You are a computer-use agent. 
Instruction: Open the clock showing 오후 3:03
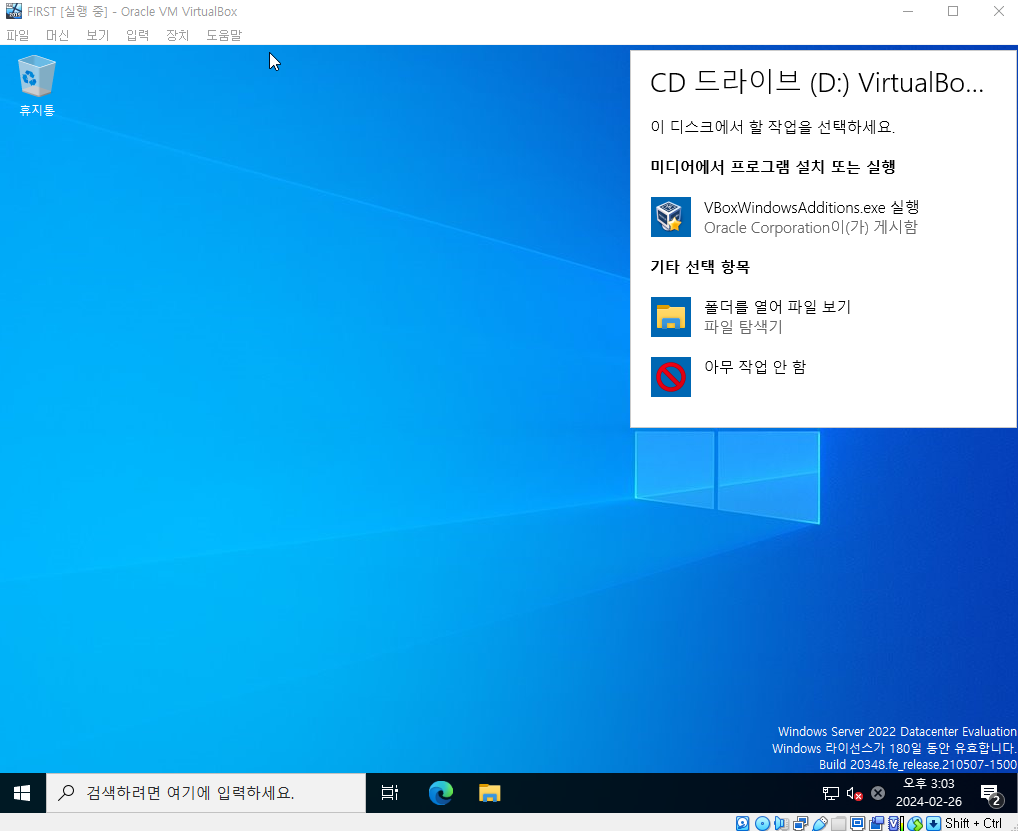928,793
